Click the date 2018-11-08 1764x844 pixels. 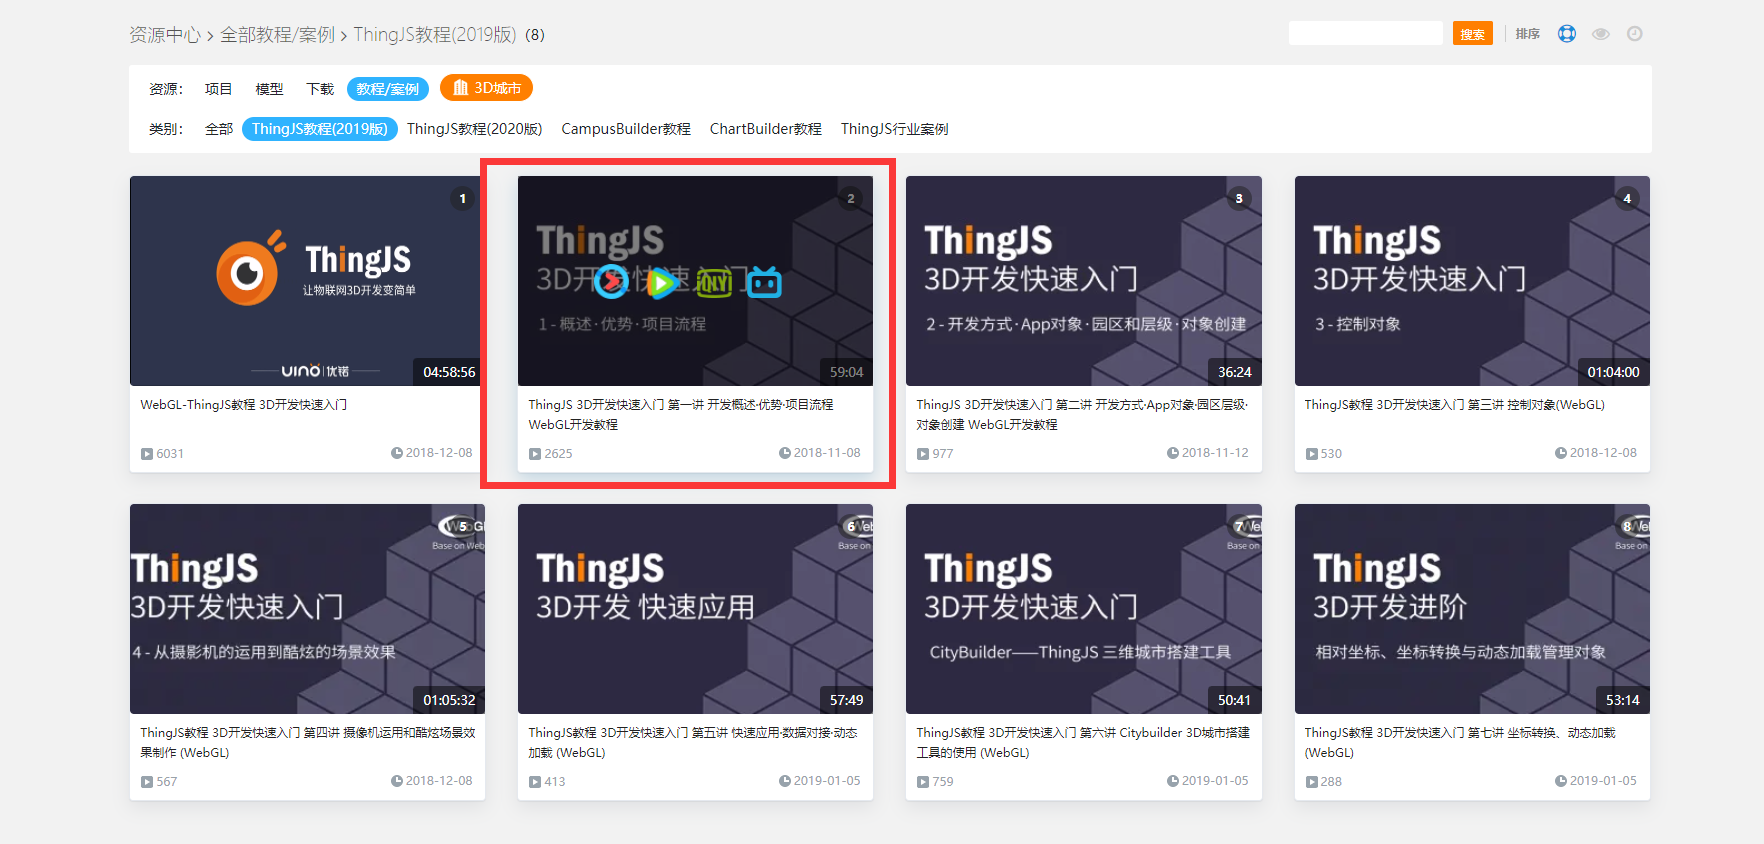827,453
